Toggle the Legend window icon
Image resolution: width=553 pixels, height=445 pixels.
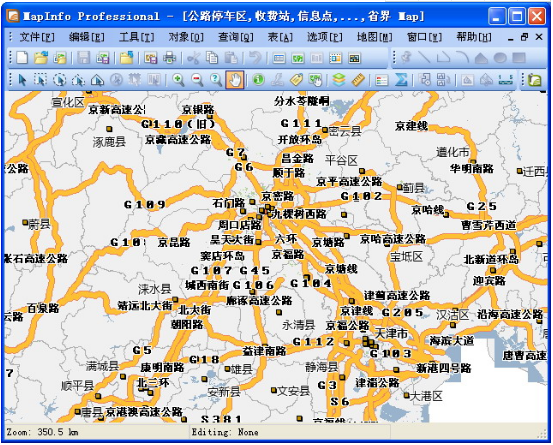pyautogui.click(x=382, y=80)
